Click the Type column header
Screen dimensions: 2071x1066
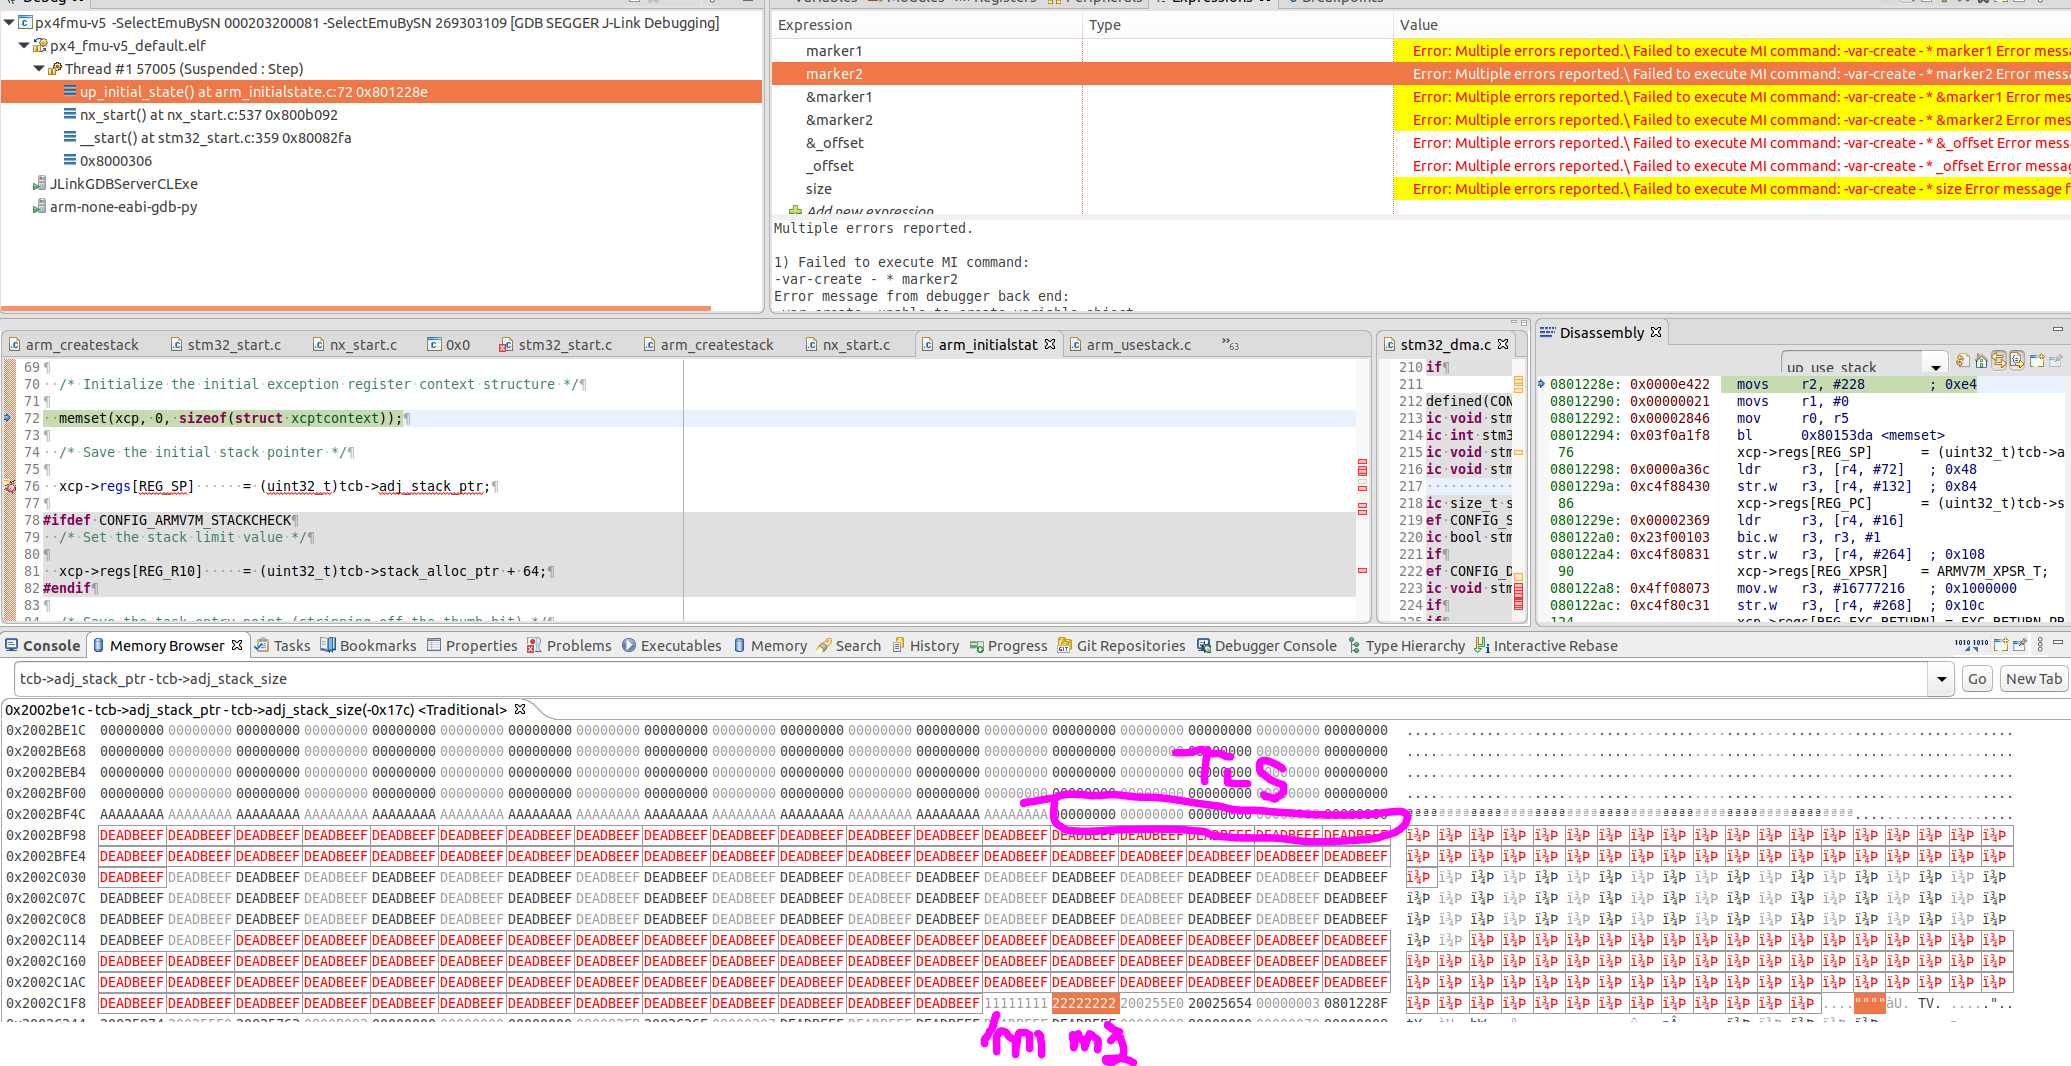1105,25
